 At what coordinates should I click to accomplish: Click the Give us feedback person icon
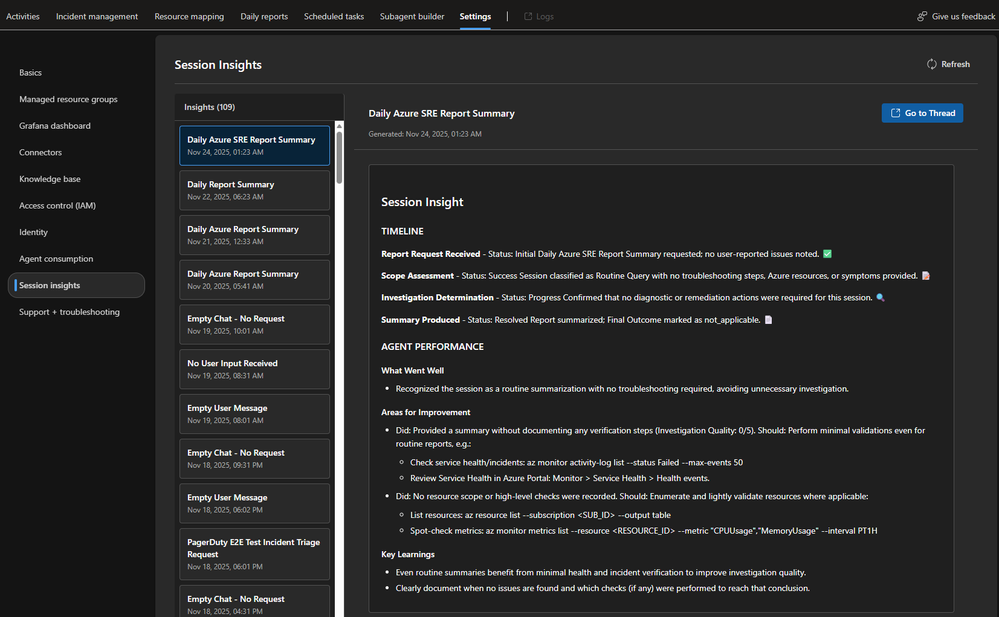[922, 17]
